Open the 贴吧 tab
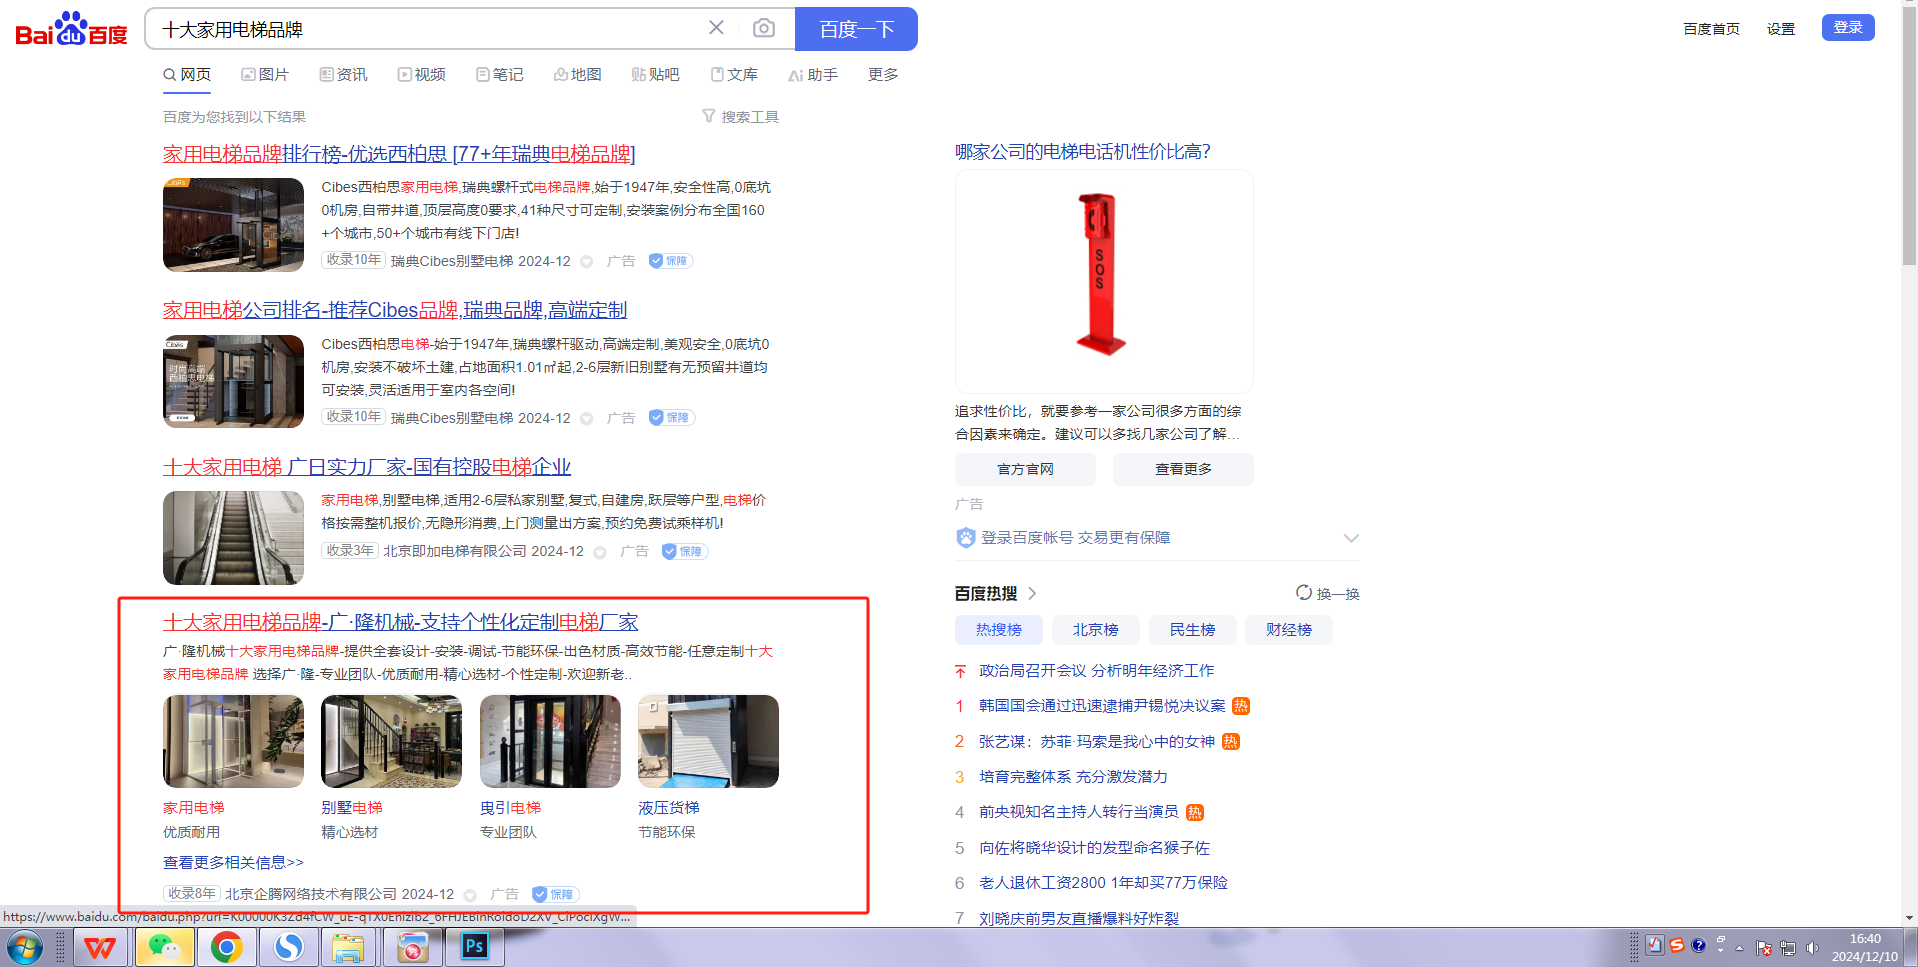This screenshot has height=967, width=1918. click(655, 75)
